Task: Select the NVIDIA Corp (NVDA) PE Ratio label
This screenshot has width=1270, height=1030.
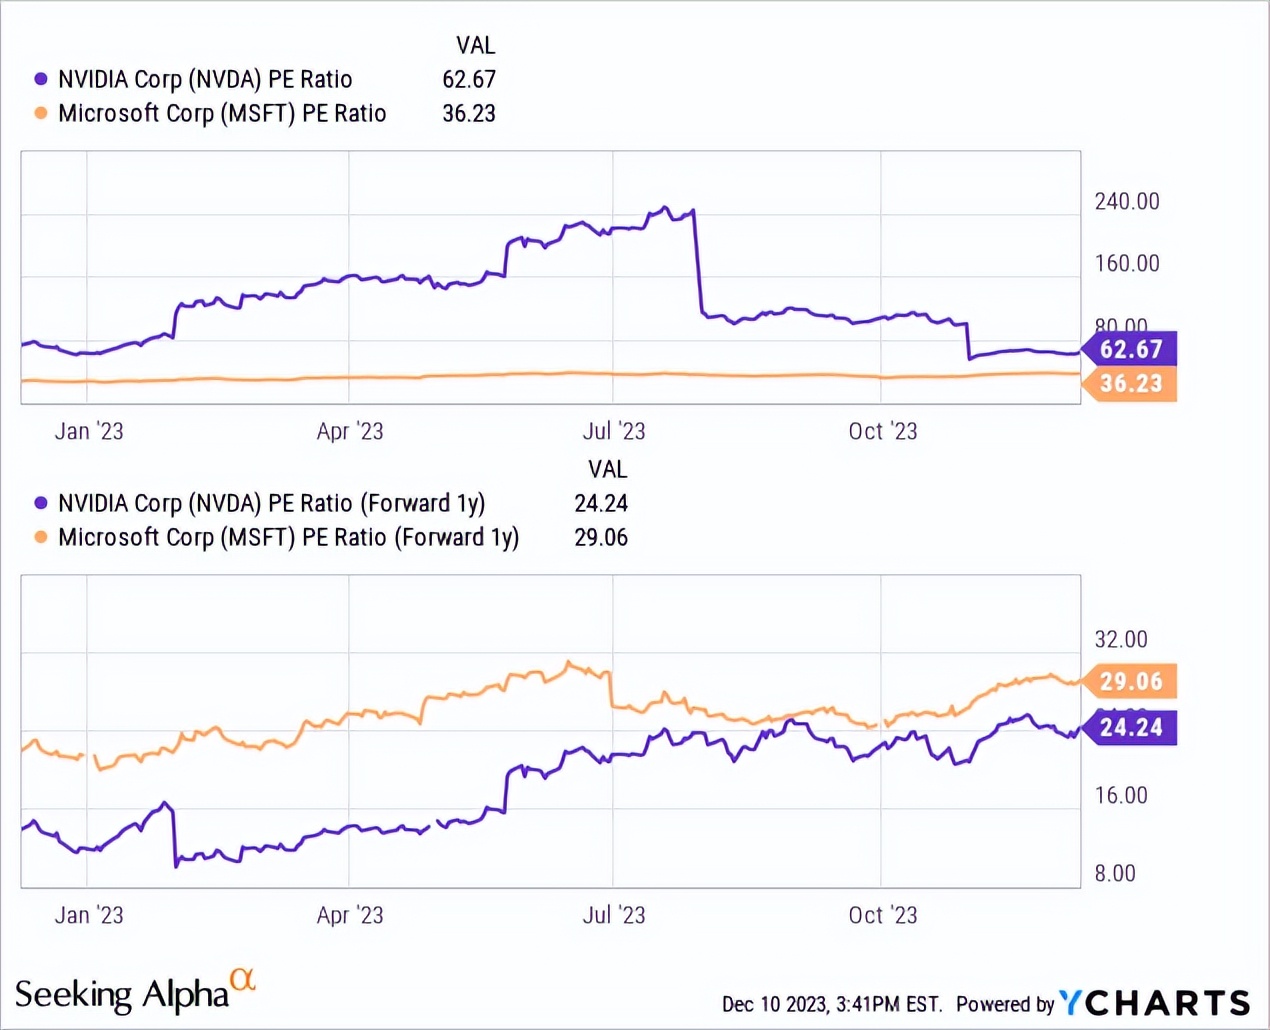Action: point(205,79)
